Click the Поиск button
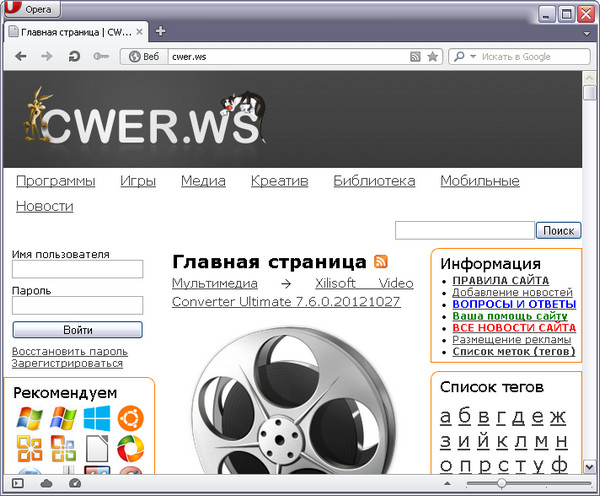Image resolution: width=600 pixels, height=496 pixels. 558,230
